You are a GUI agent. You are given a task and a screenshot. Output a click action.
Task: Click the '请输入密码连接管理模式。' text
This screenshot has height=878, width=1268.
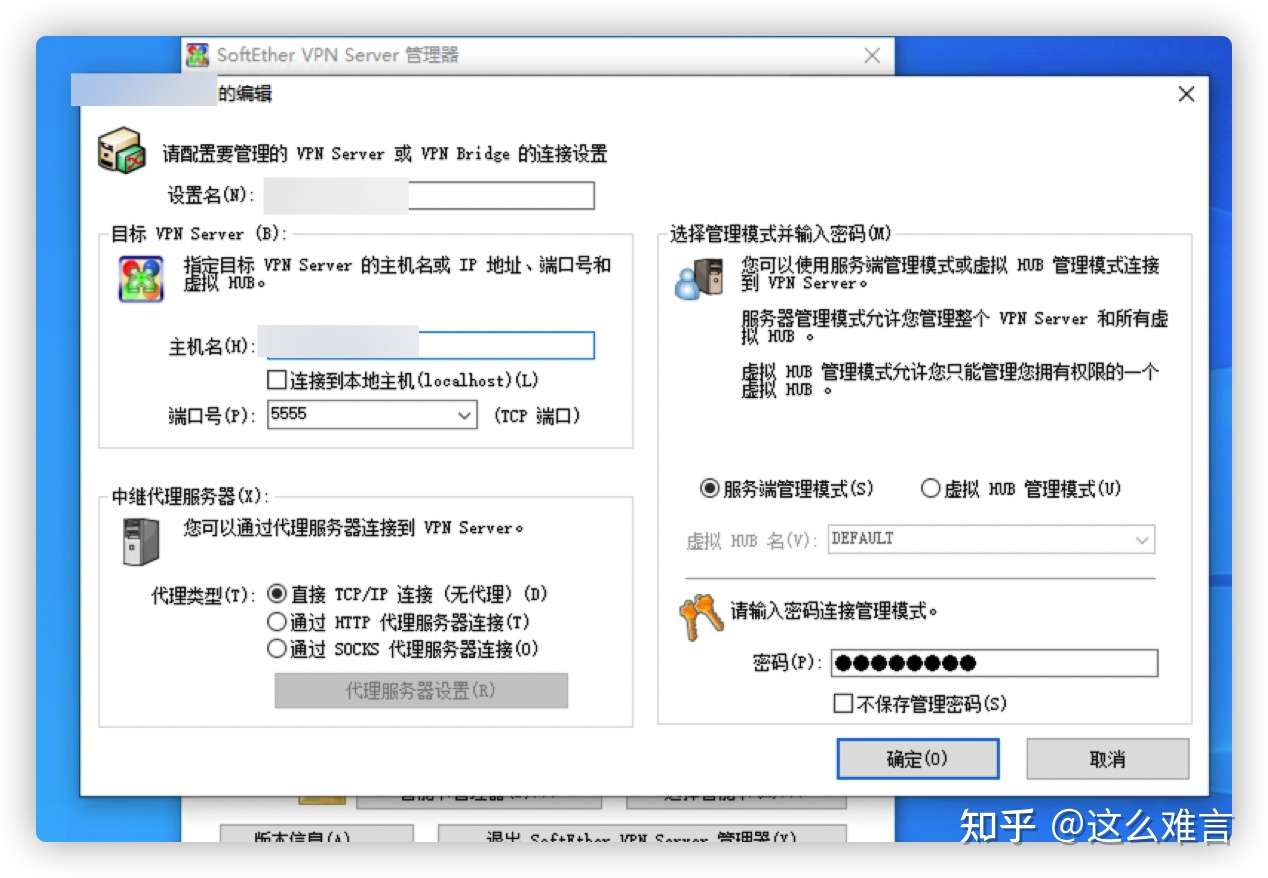(834, 611)
